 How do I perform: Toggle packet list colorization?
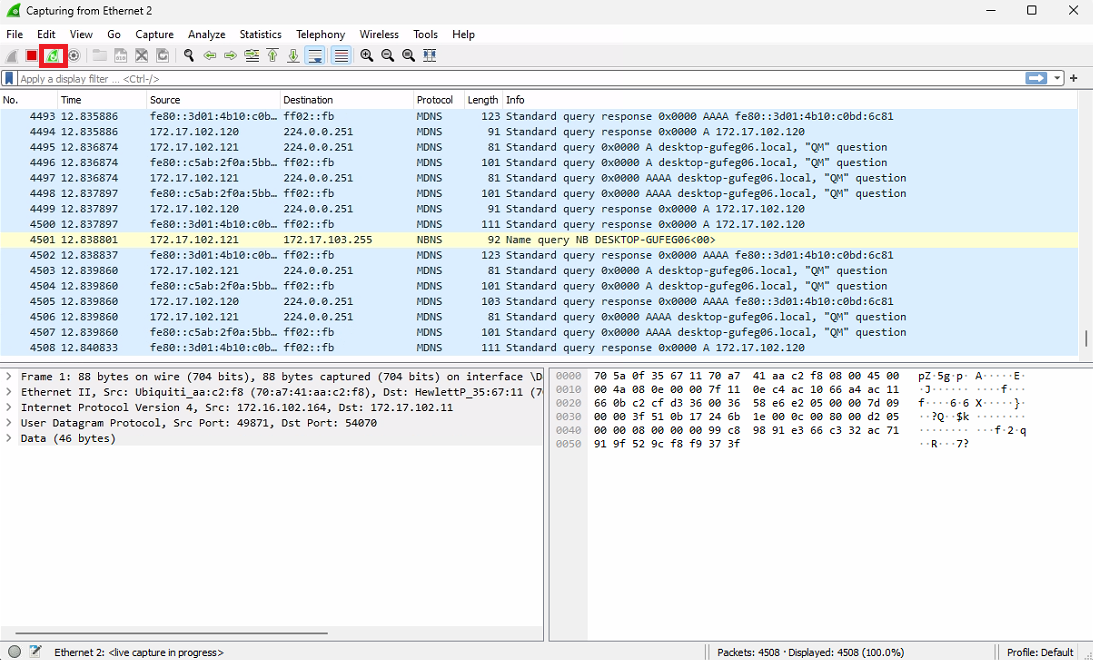pyautogui.click(x=341, y=56)
